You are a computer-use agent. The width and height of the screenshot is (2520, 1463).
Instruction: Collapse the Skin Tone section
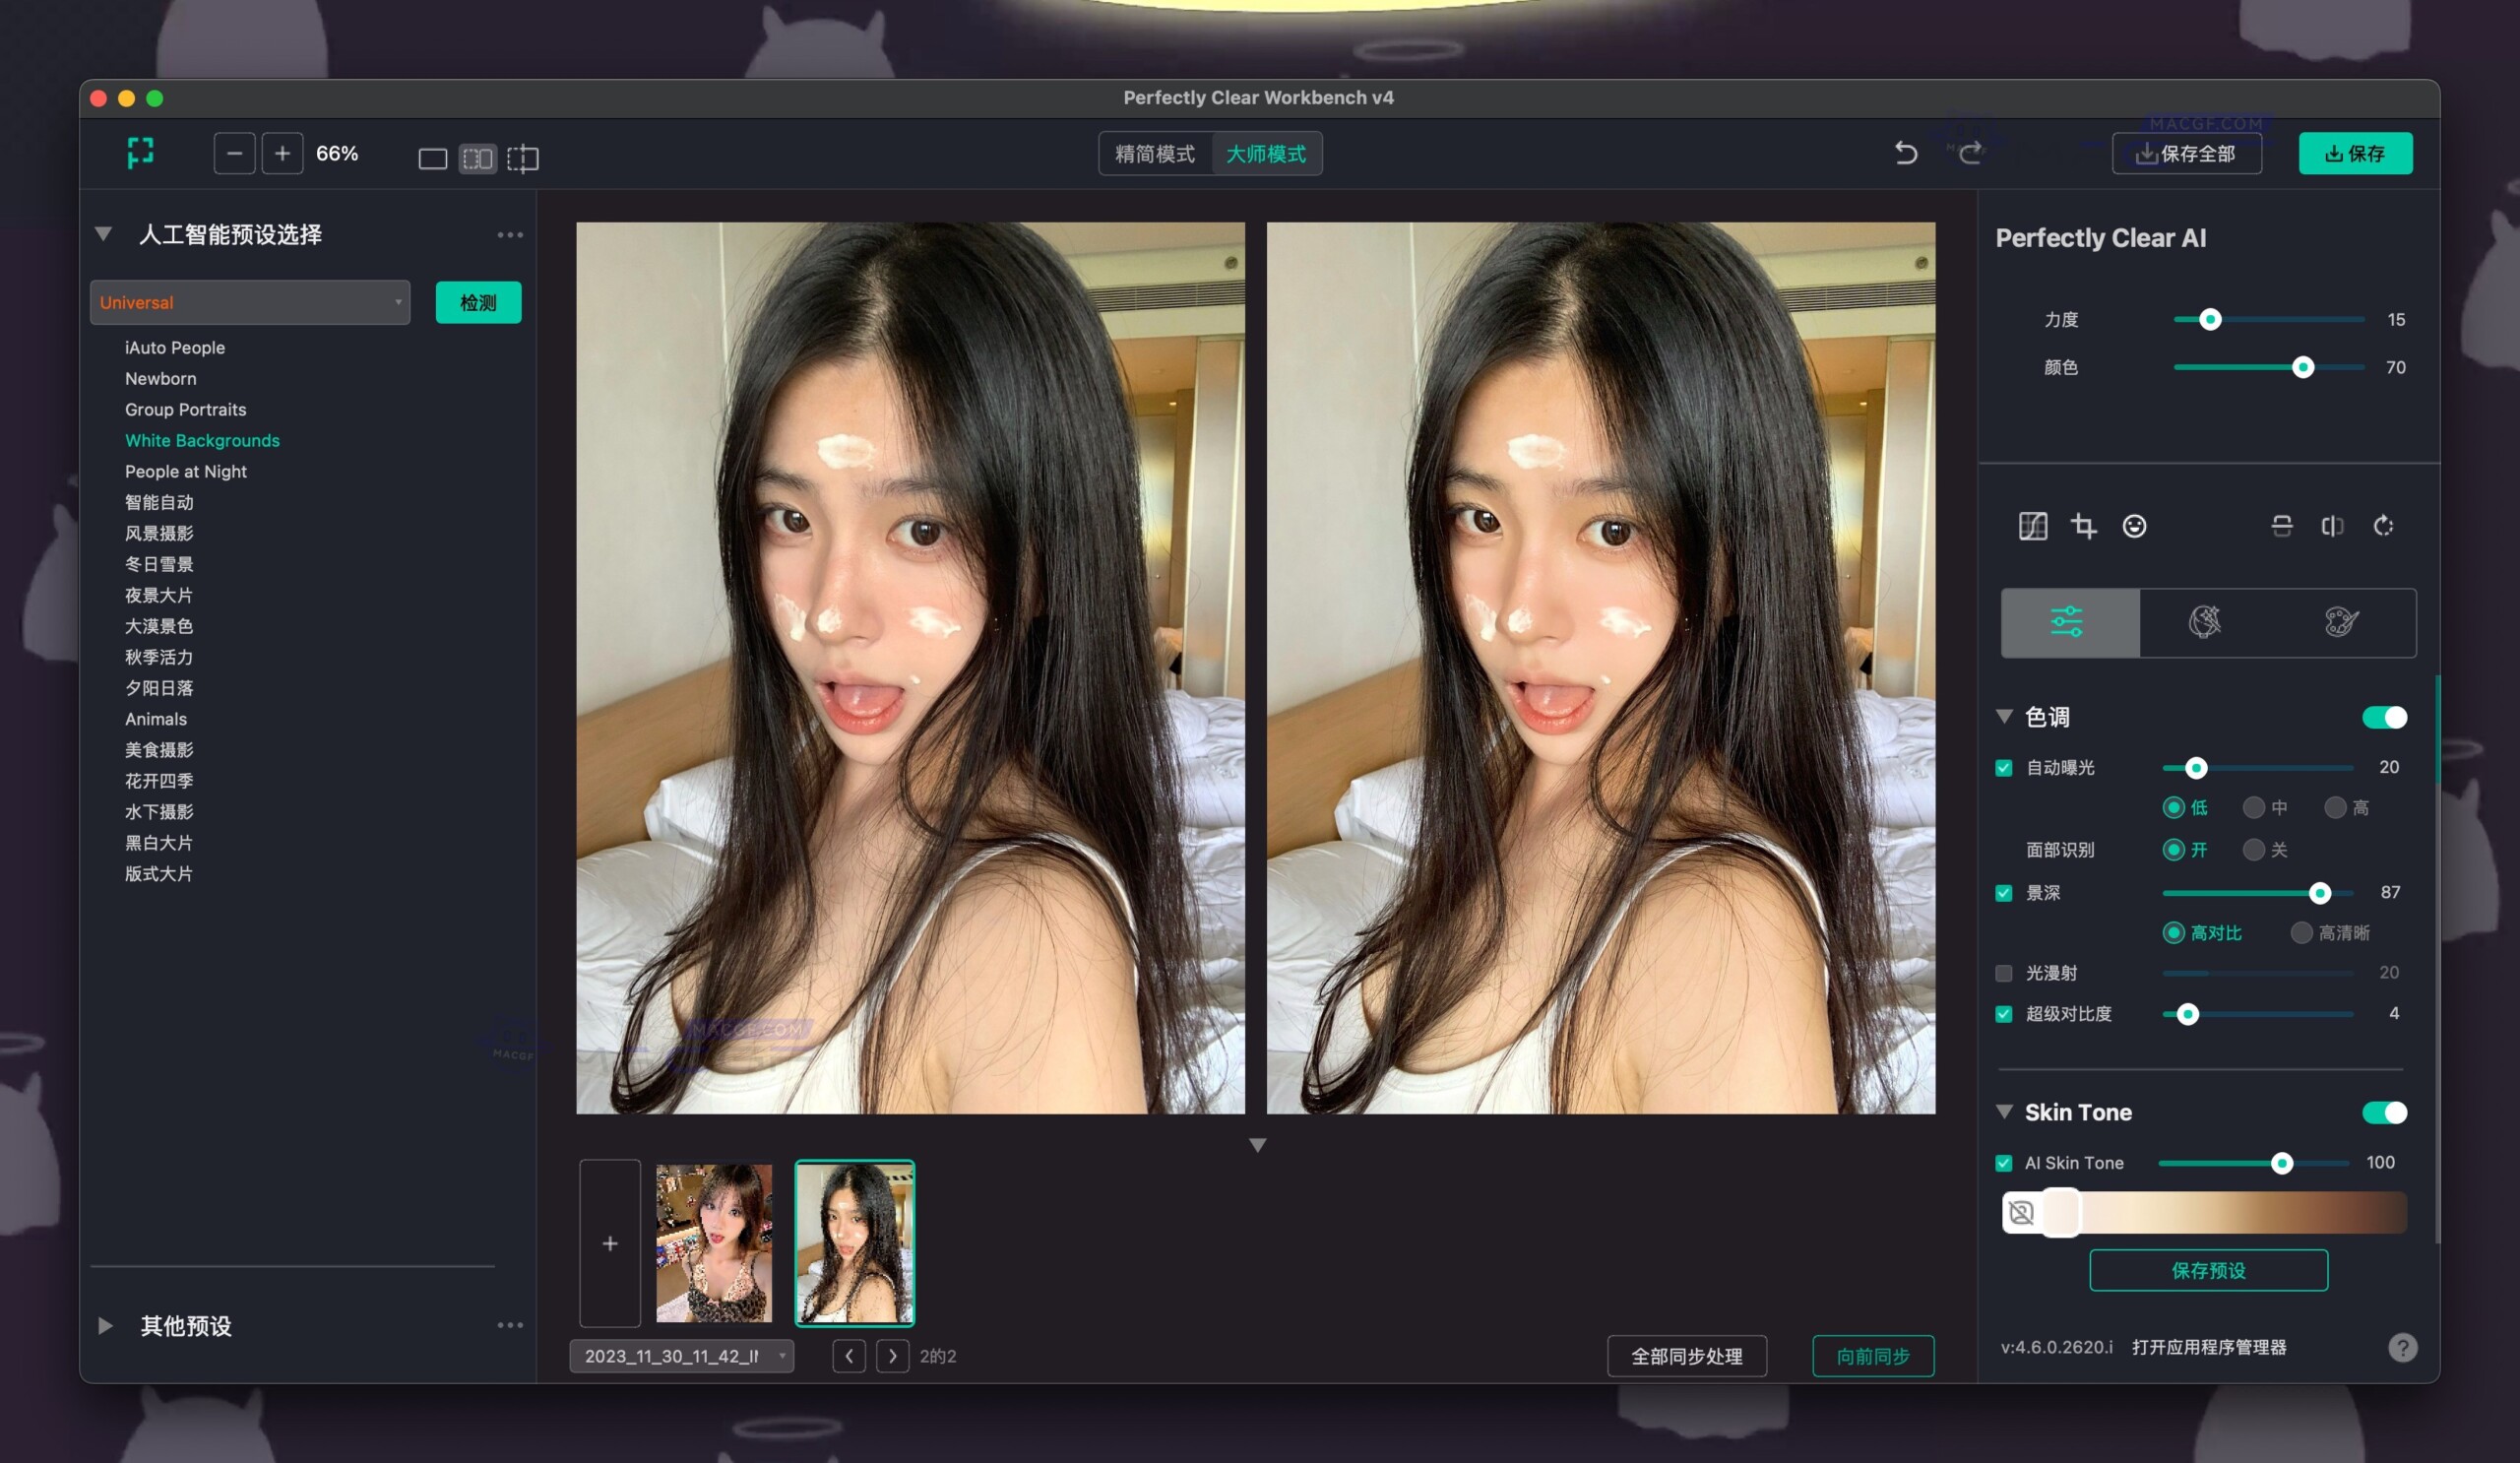[2003, 1111]
